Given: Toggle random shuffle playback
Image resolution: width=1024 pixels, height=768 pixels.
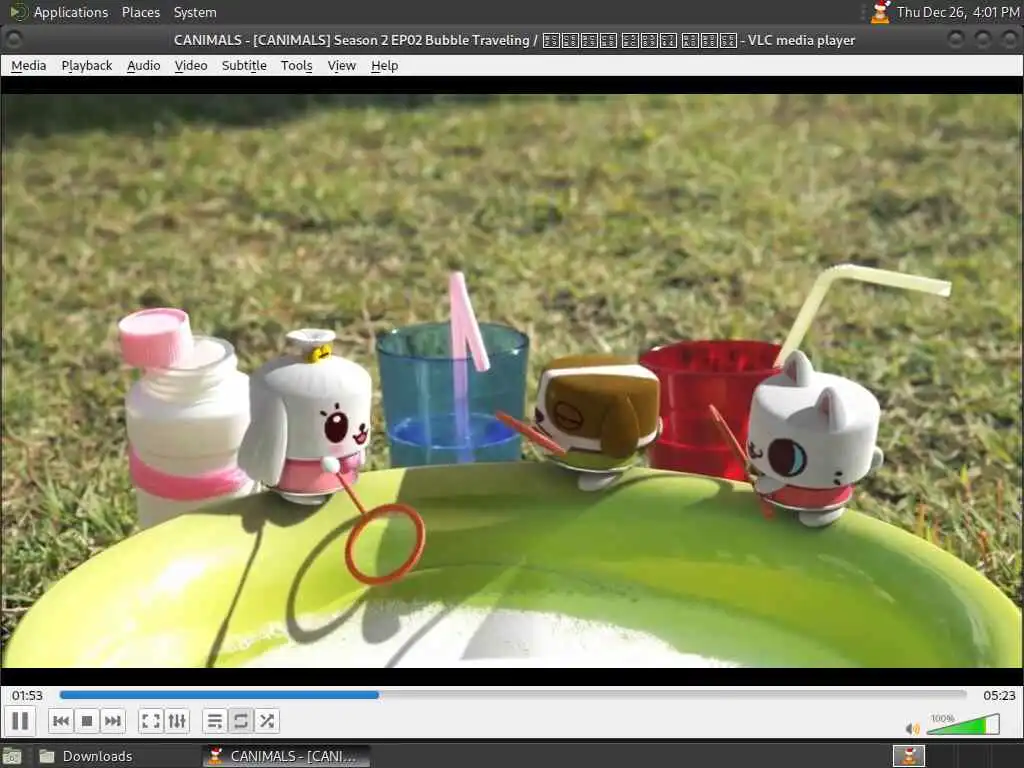Looking at the screenshot, I should coord(266,721).
